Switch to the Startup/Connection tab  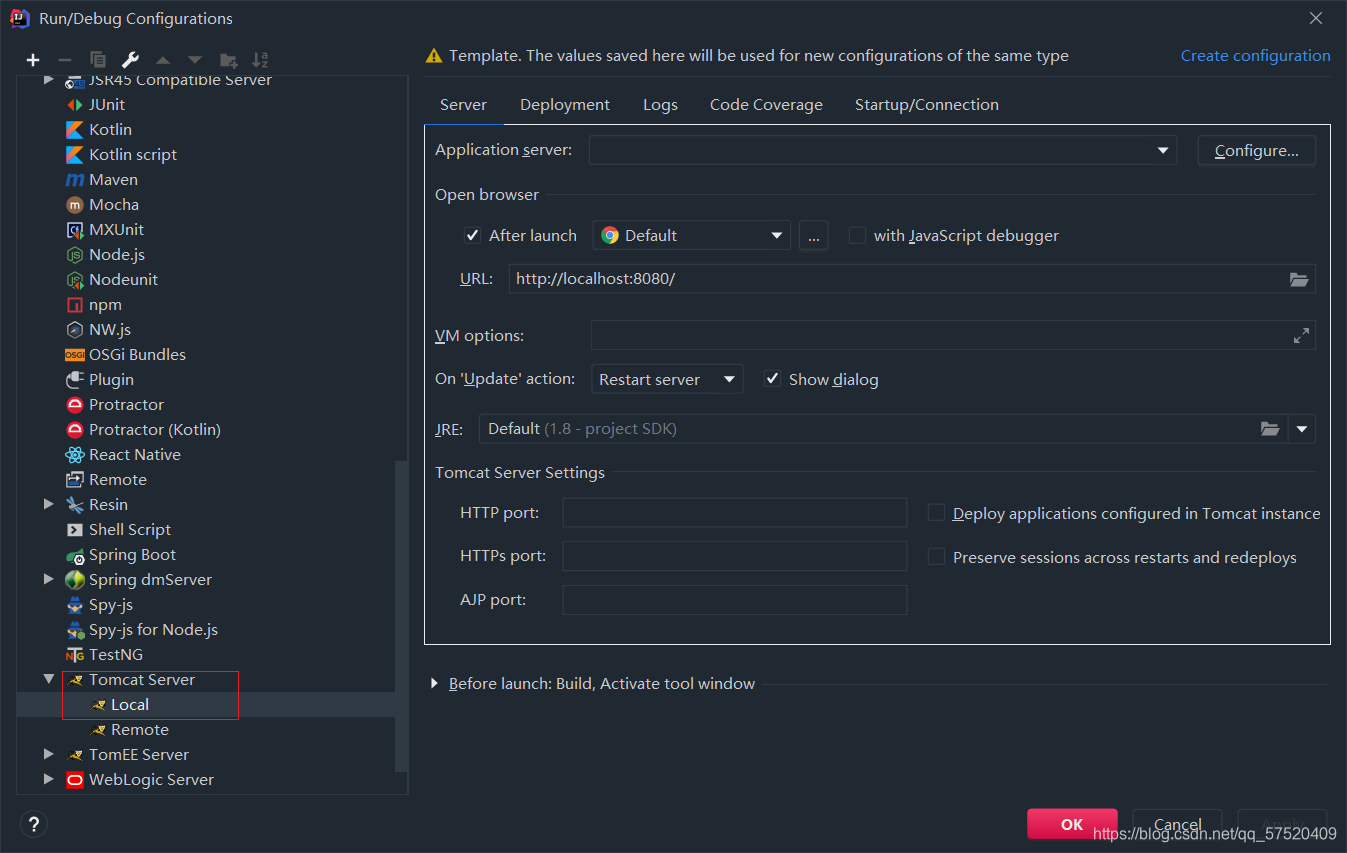click(926, 105)
